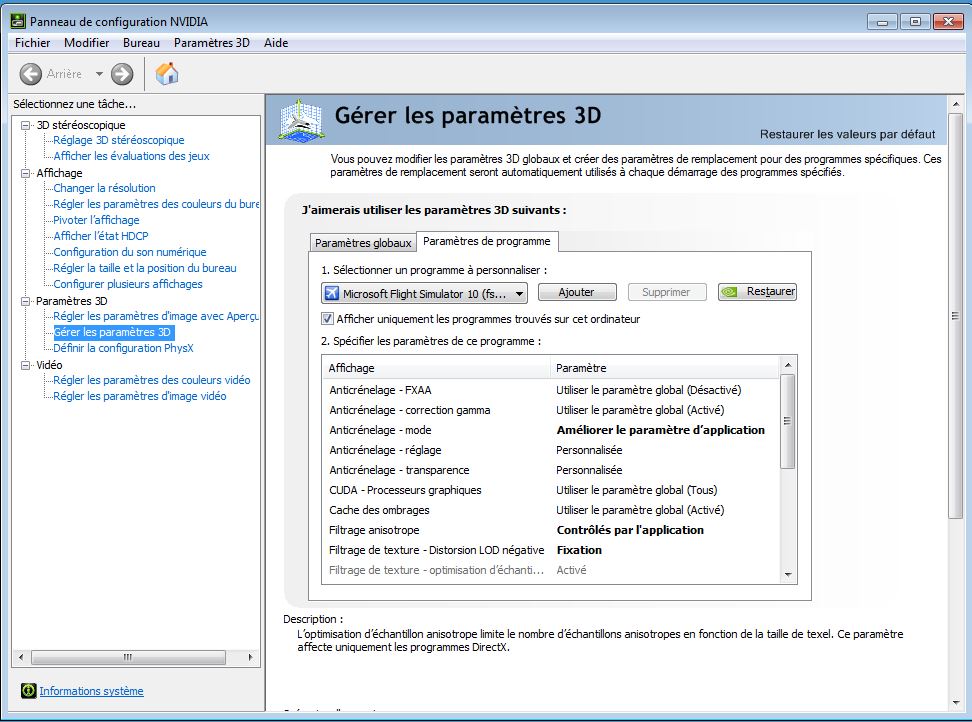The height and width of the screenshot is (722, 972).
Task: Open Pivoter l'affichage
Action: [96, 220]
